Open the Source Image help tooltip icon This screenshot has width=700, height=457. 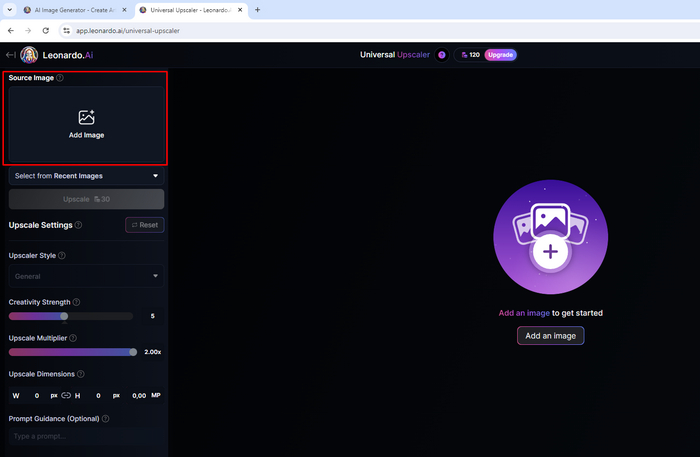click(x=60, y=78)
